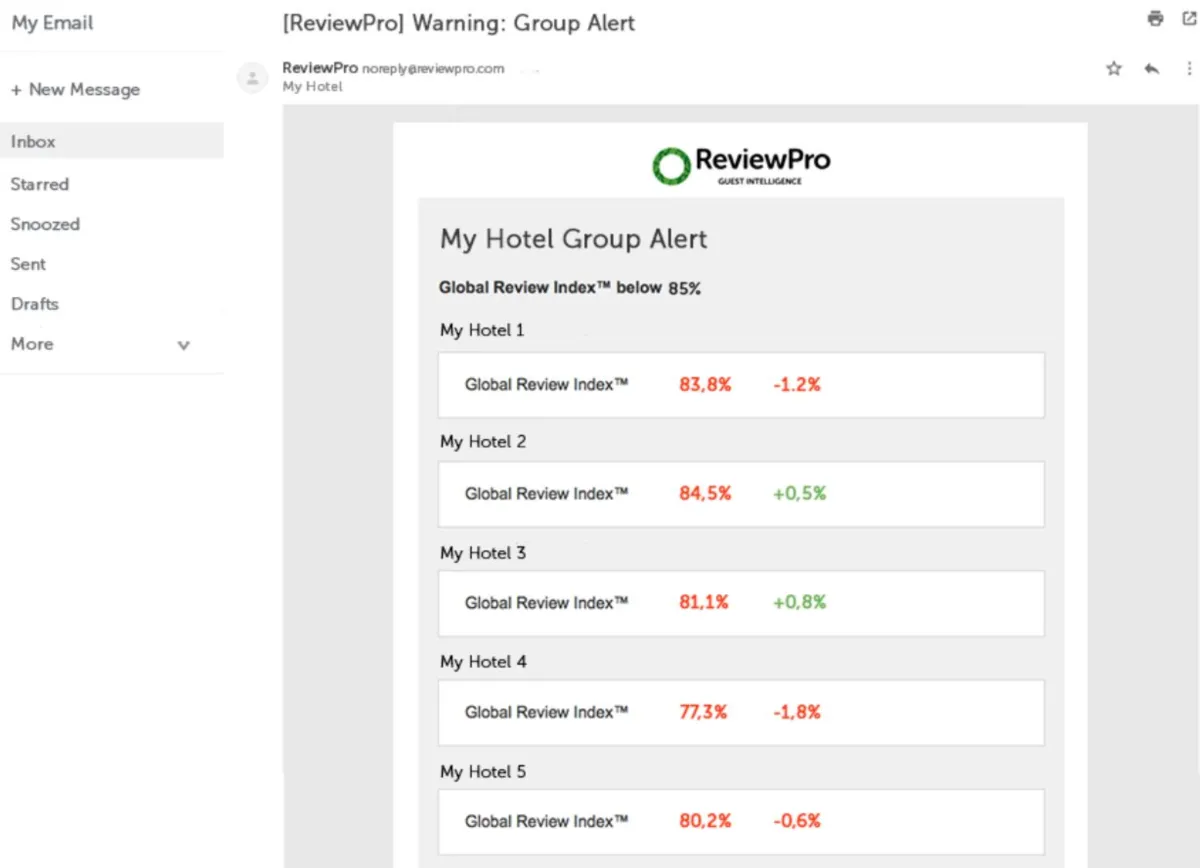The width and height of the screenshot is (1200, 868).
Task: Click Global Review Index label in My Hotel 1 card
Action: [547, 384]
